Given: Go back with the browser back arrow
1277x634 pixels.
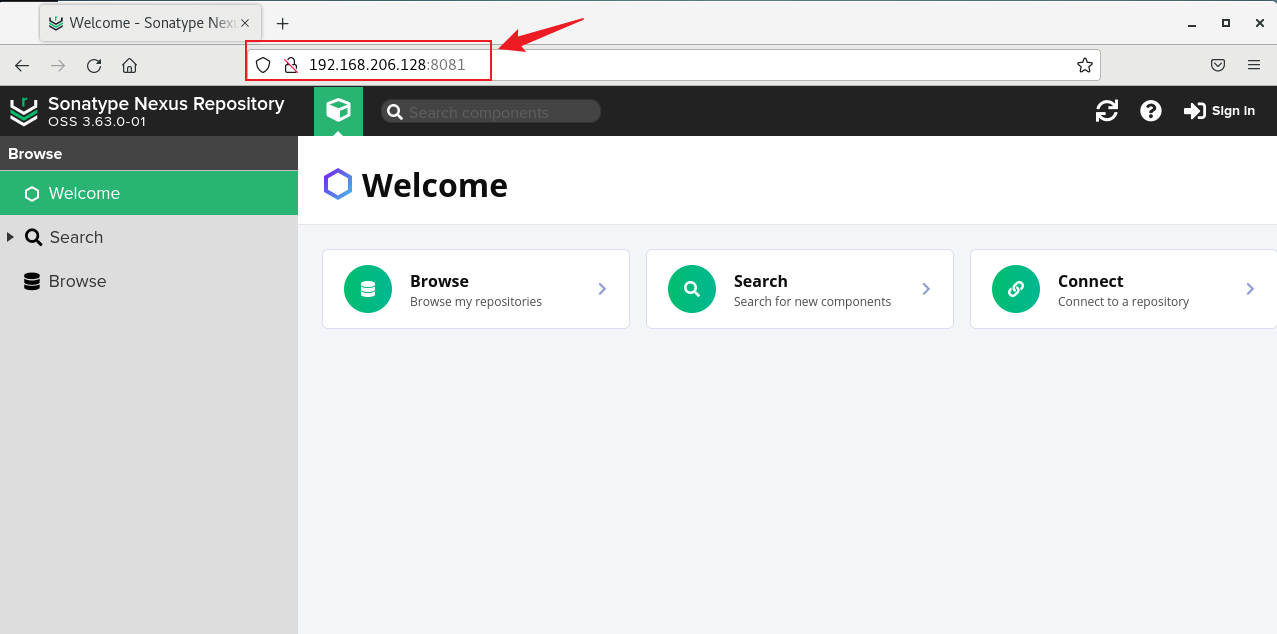Looking at the screenshot, I should click(22, 65).
